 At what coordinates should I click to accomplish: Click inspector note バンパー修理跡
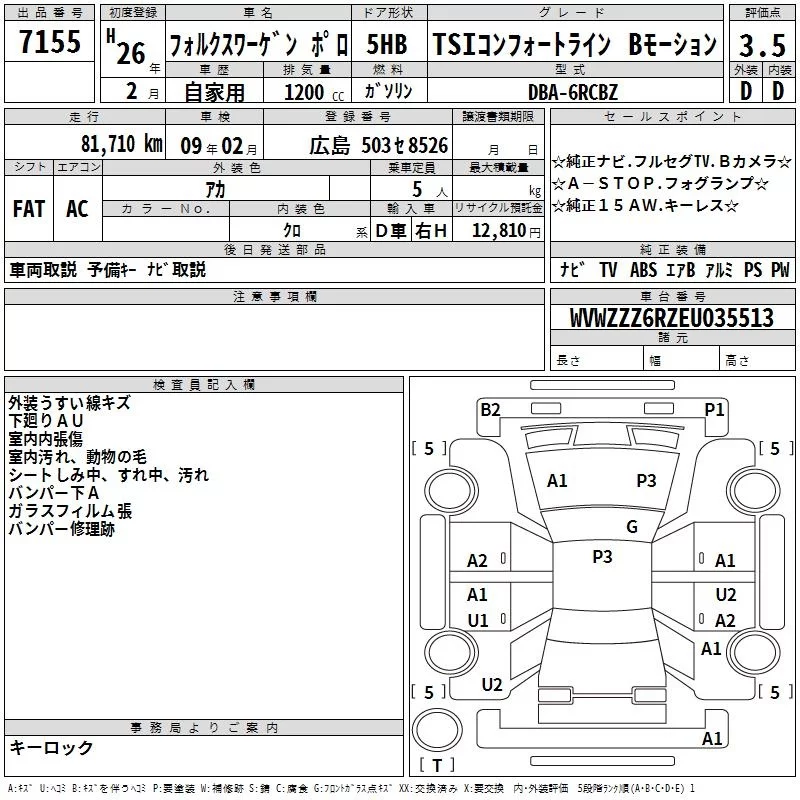point(61,529)
